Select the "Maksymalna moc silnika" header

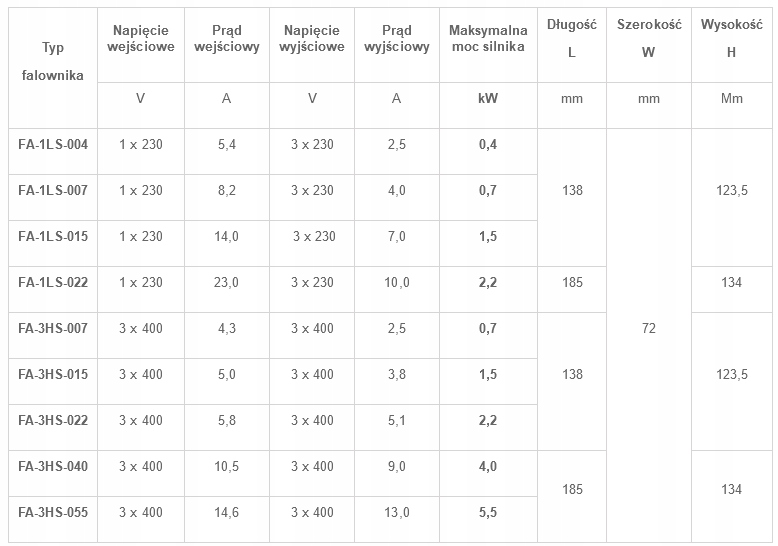(487, 41)
